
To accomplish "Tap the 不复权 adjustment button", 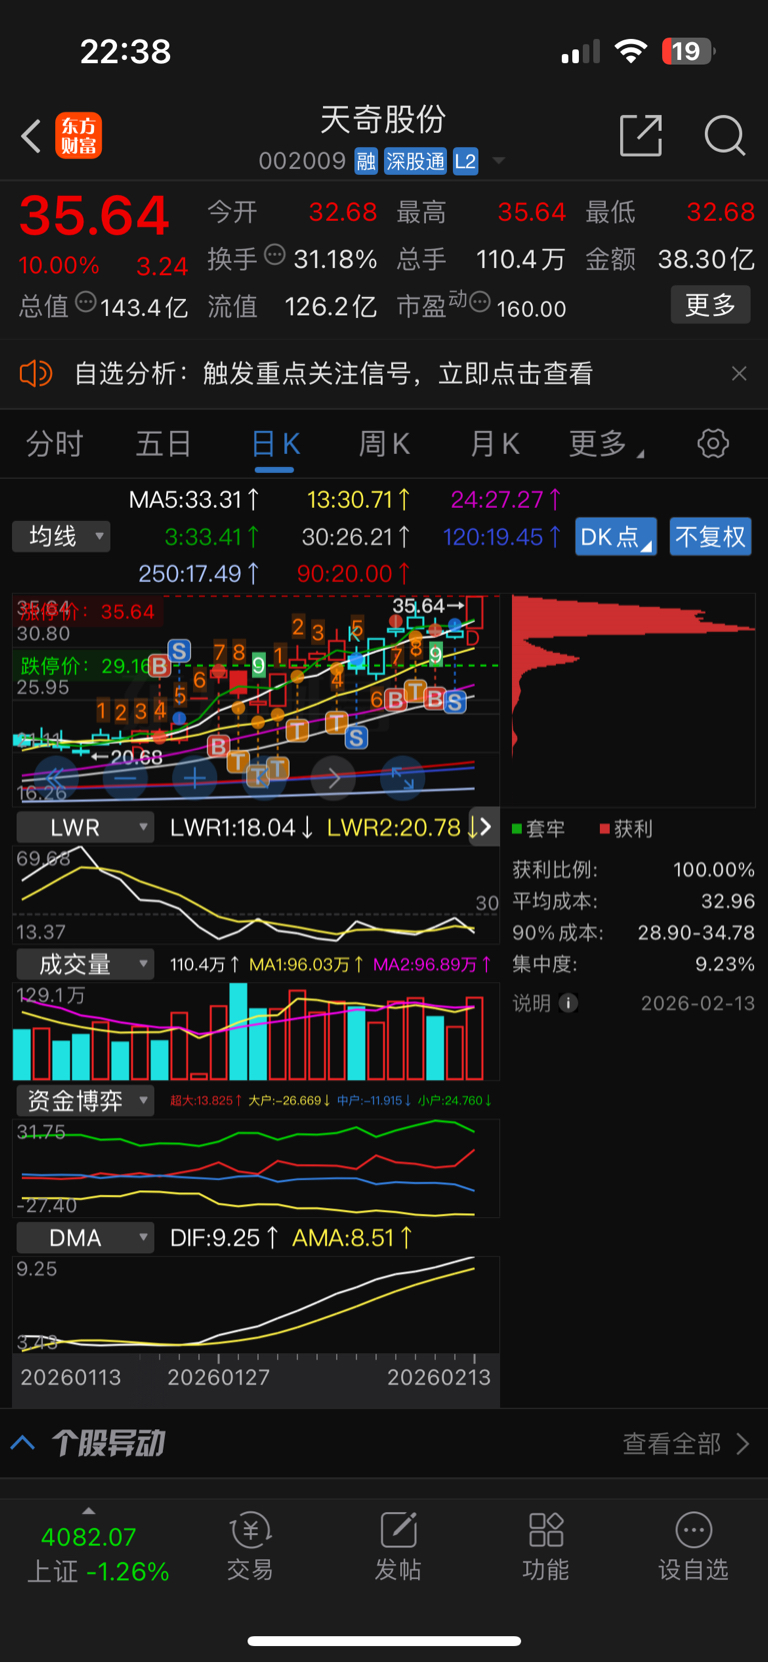I will (x=710, y=537).
